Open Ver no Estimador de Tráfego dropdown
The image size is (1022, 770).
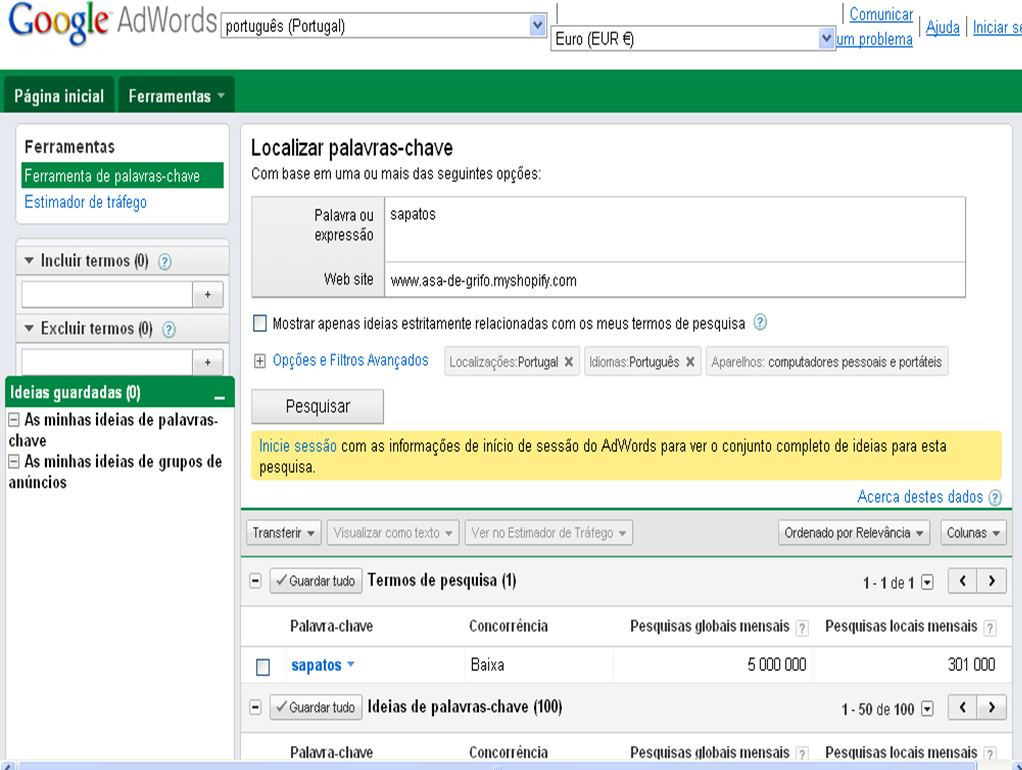point(548,533)
